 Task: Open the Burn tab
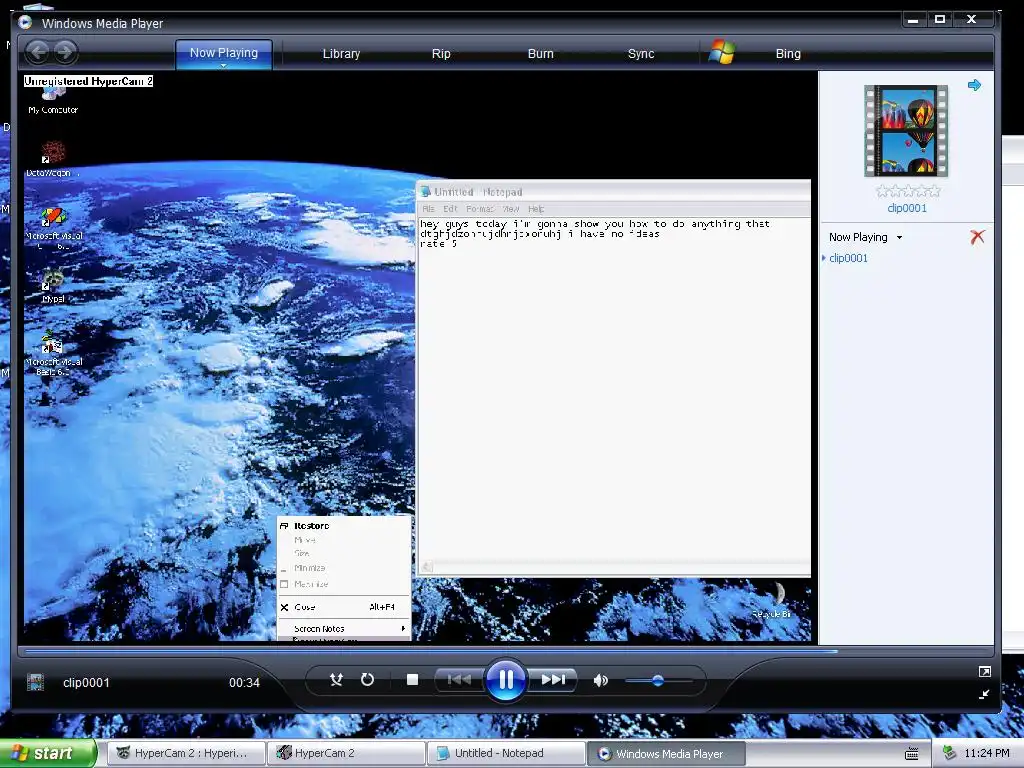[x=540, y=54]
